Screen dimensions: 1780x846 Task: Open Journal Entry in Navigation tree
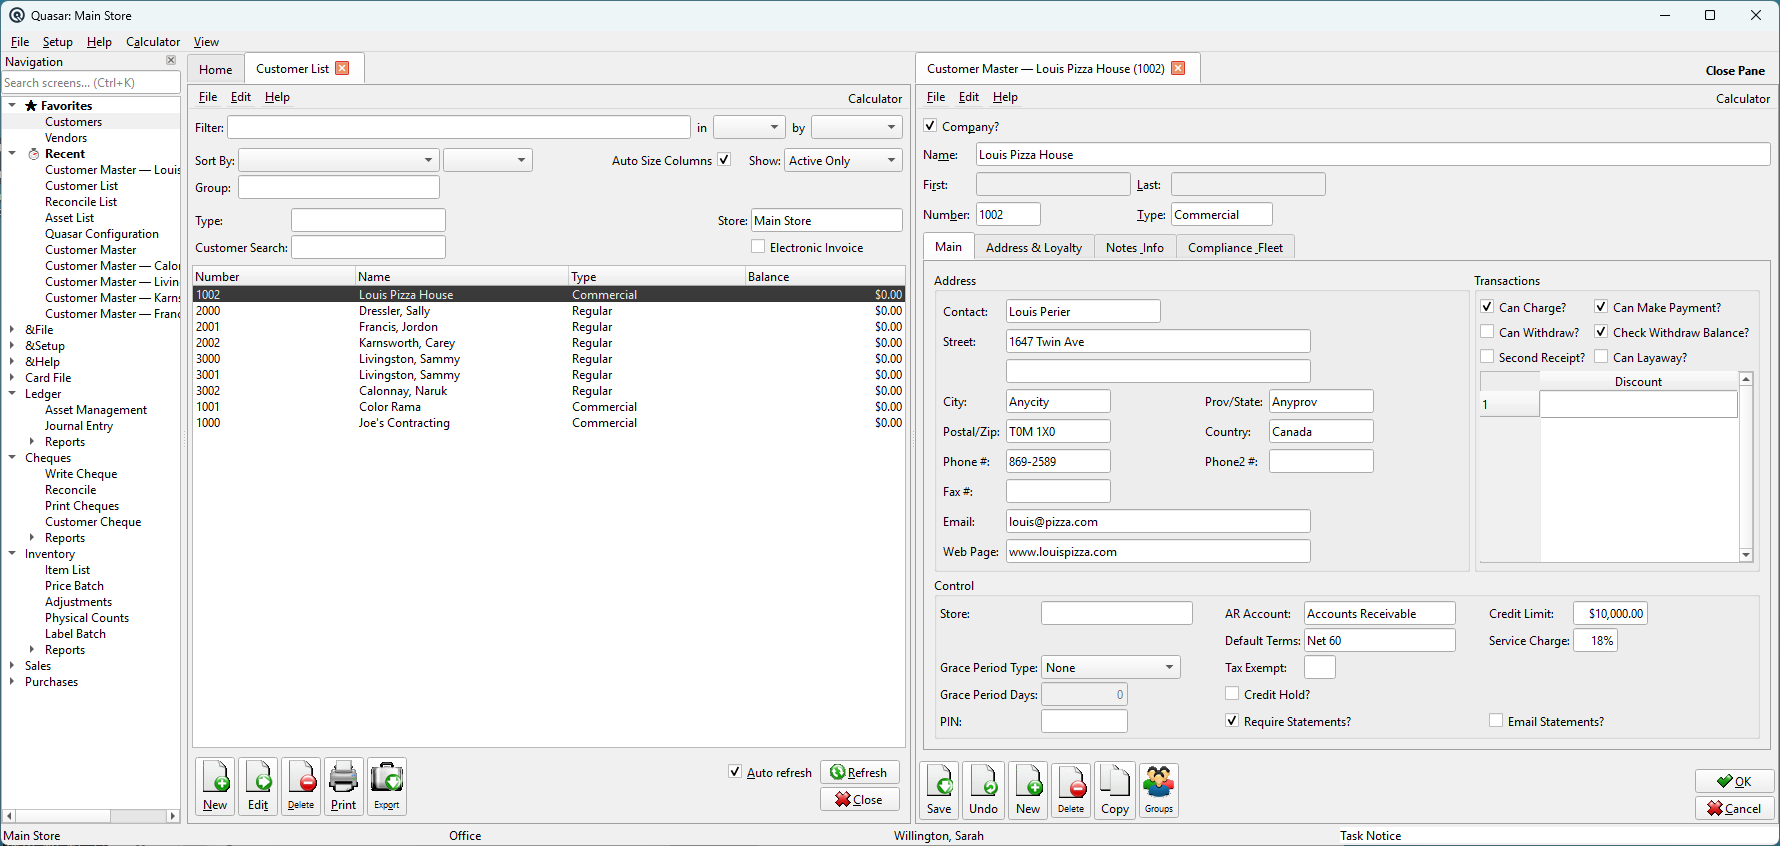(79, 426)
